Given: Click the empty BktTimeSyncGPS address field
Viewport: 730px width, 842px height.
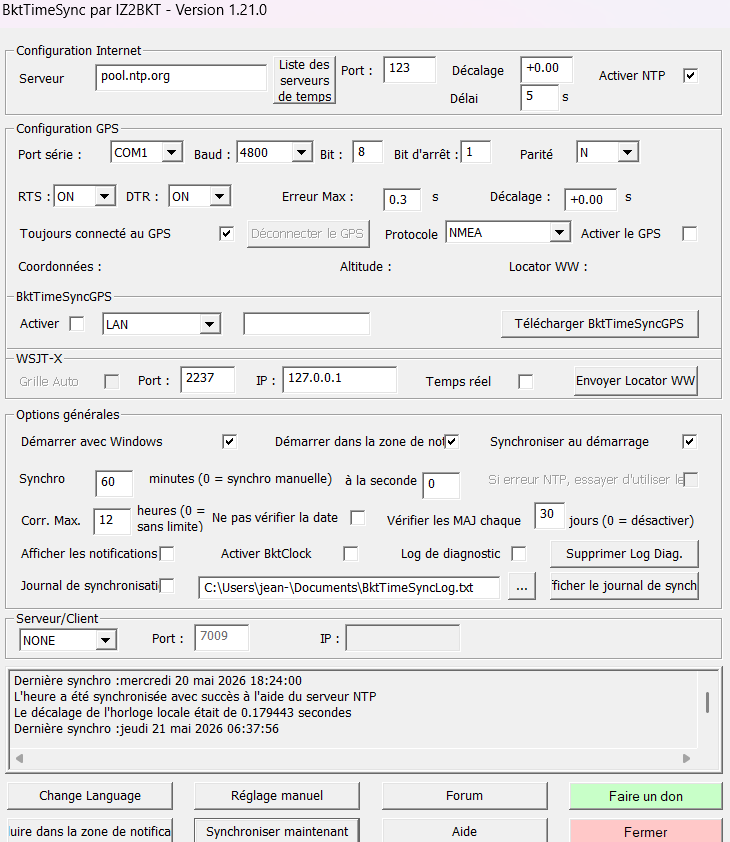Looking at the screenshot, I should pyautogui.click(x=306, y=324).
